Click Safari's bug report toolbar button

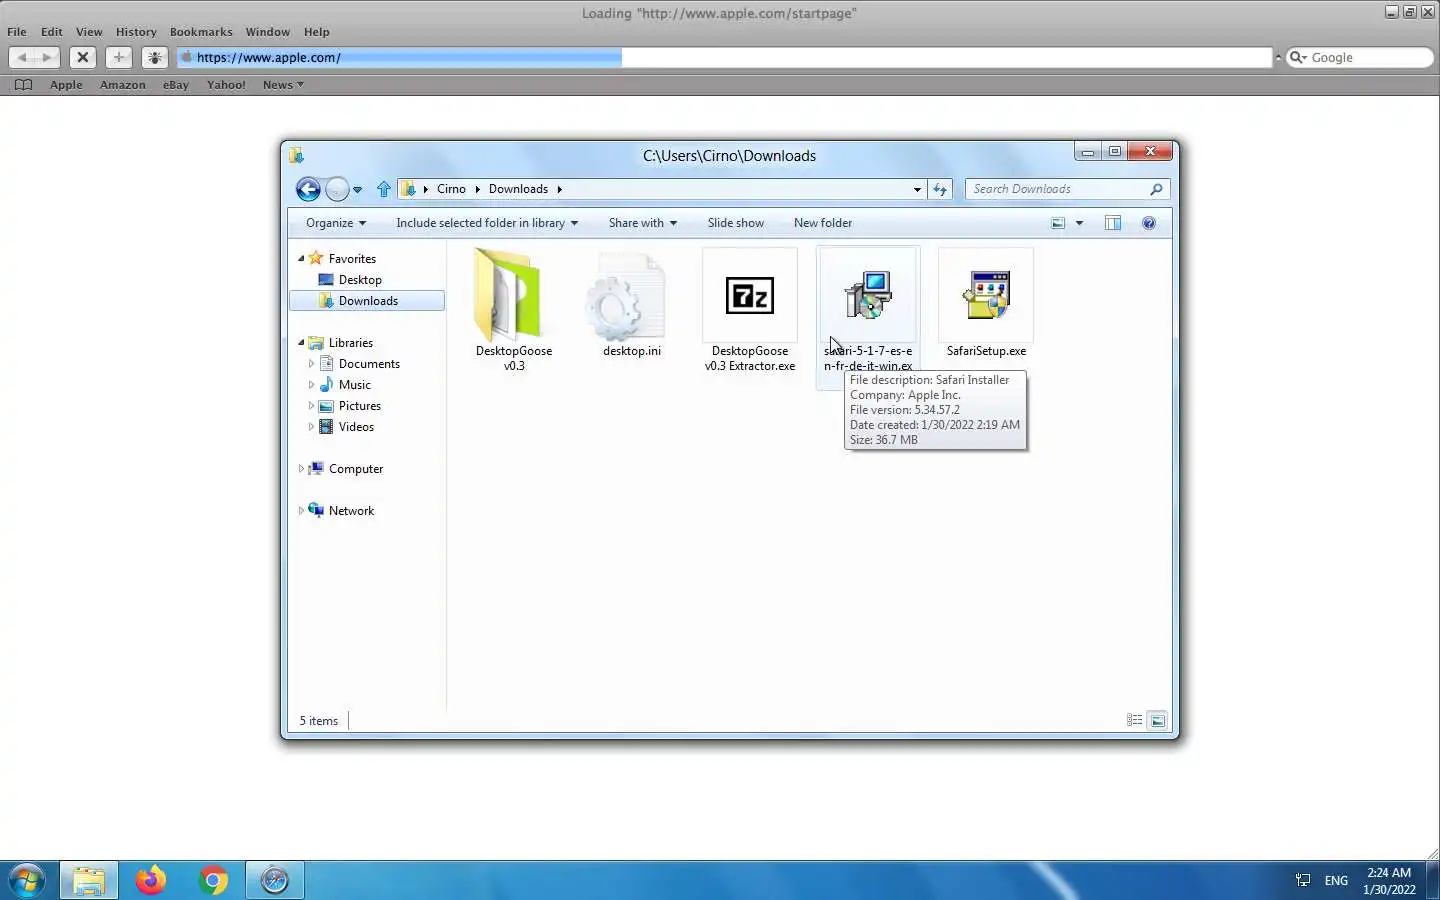tap(154, 58)
